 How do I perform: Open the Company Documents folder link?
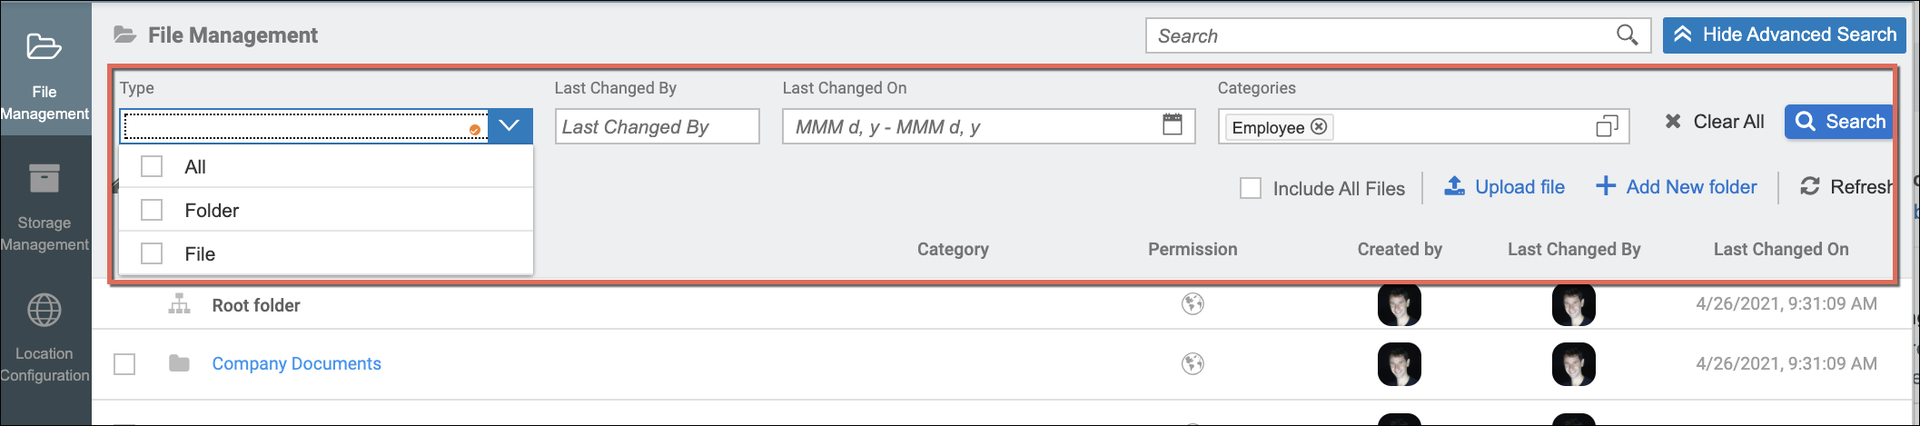pyautogui.click(x=296, y=364)
